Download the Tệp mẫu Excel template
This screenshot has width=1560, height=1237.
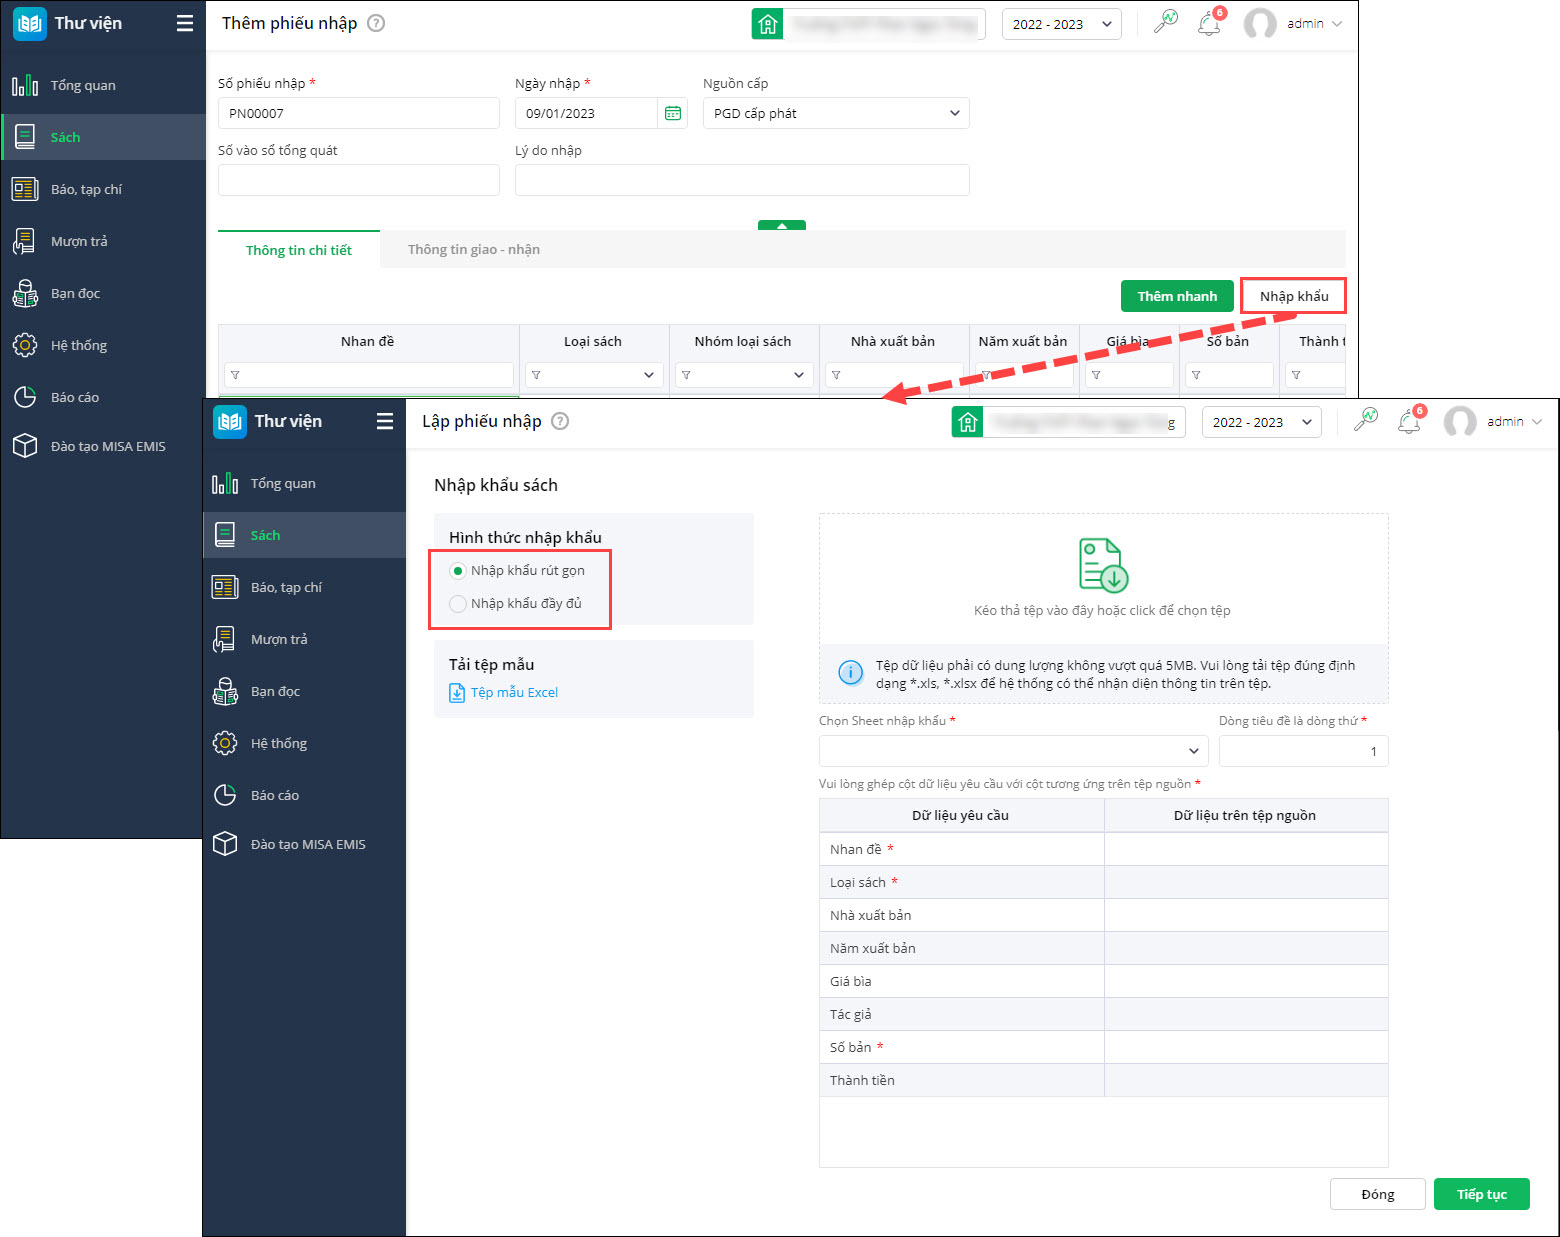[x=514, y=692]
